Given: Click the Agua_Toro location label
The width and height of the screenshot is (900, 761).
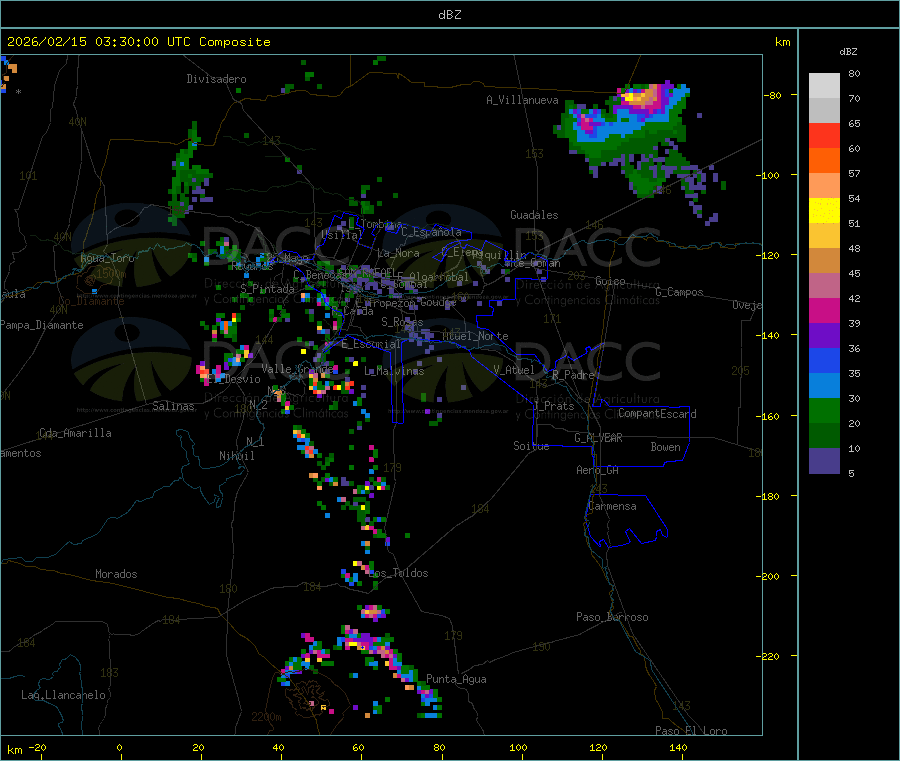Looking at the screenshot, I should pos(107,258).
